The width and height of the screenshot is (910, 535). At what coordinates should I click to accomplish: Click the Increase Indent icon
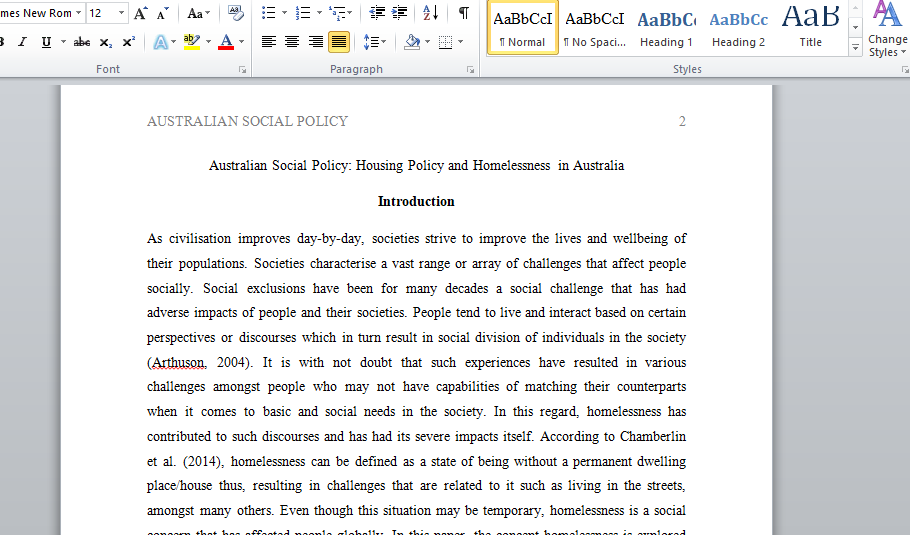[399, 13]
